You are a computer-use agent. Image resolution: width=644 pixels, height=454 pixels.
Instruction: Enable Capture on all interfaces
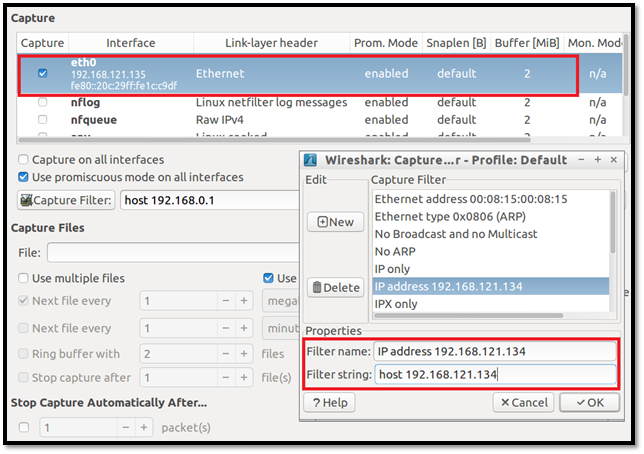[x=25, y=160]
